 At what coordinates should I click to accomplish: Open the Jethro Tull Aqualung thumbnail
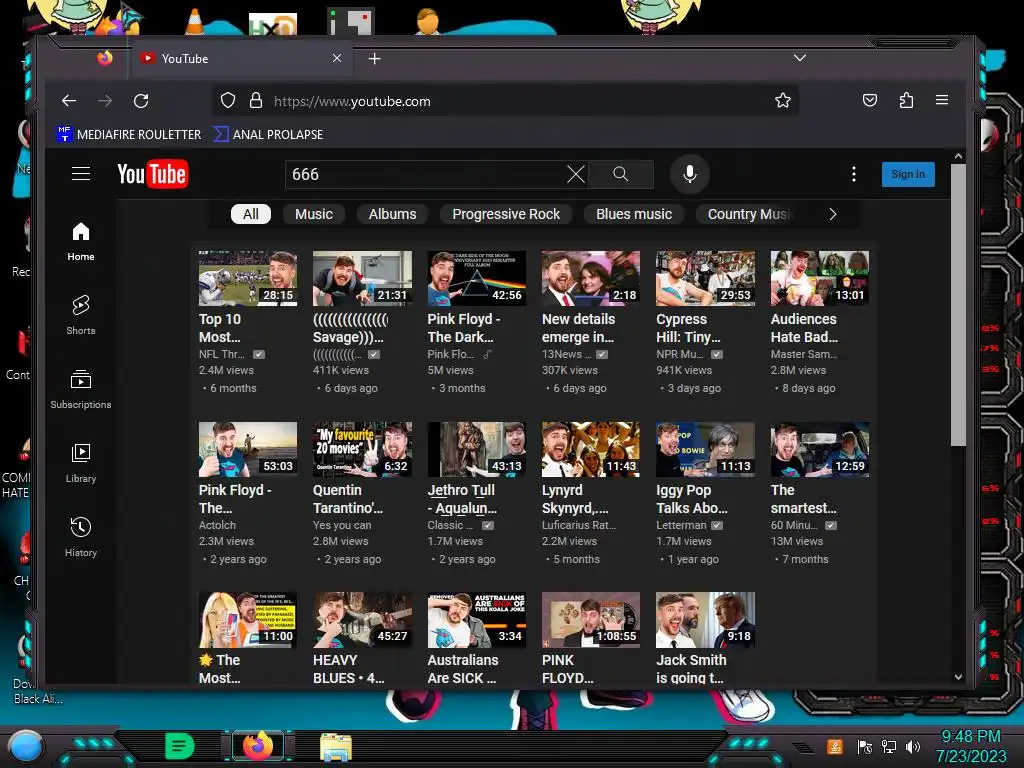click(x=477, y=449)
